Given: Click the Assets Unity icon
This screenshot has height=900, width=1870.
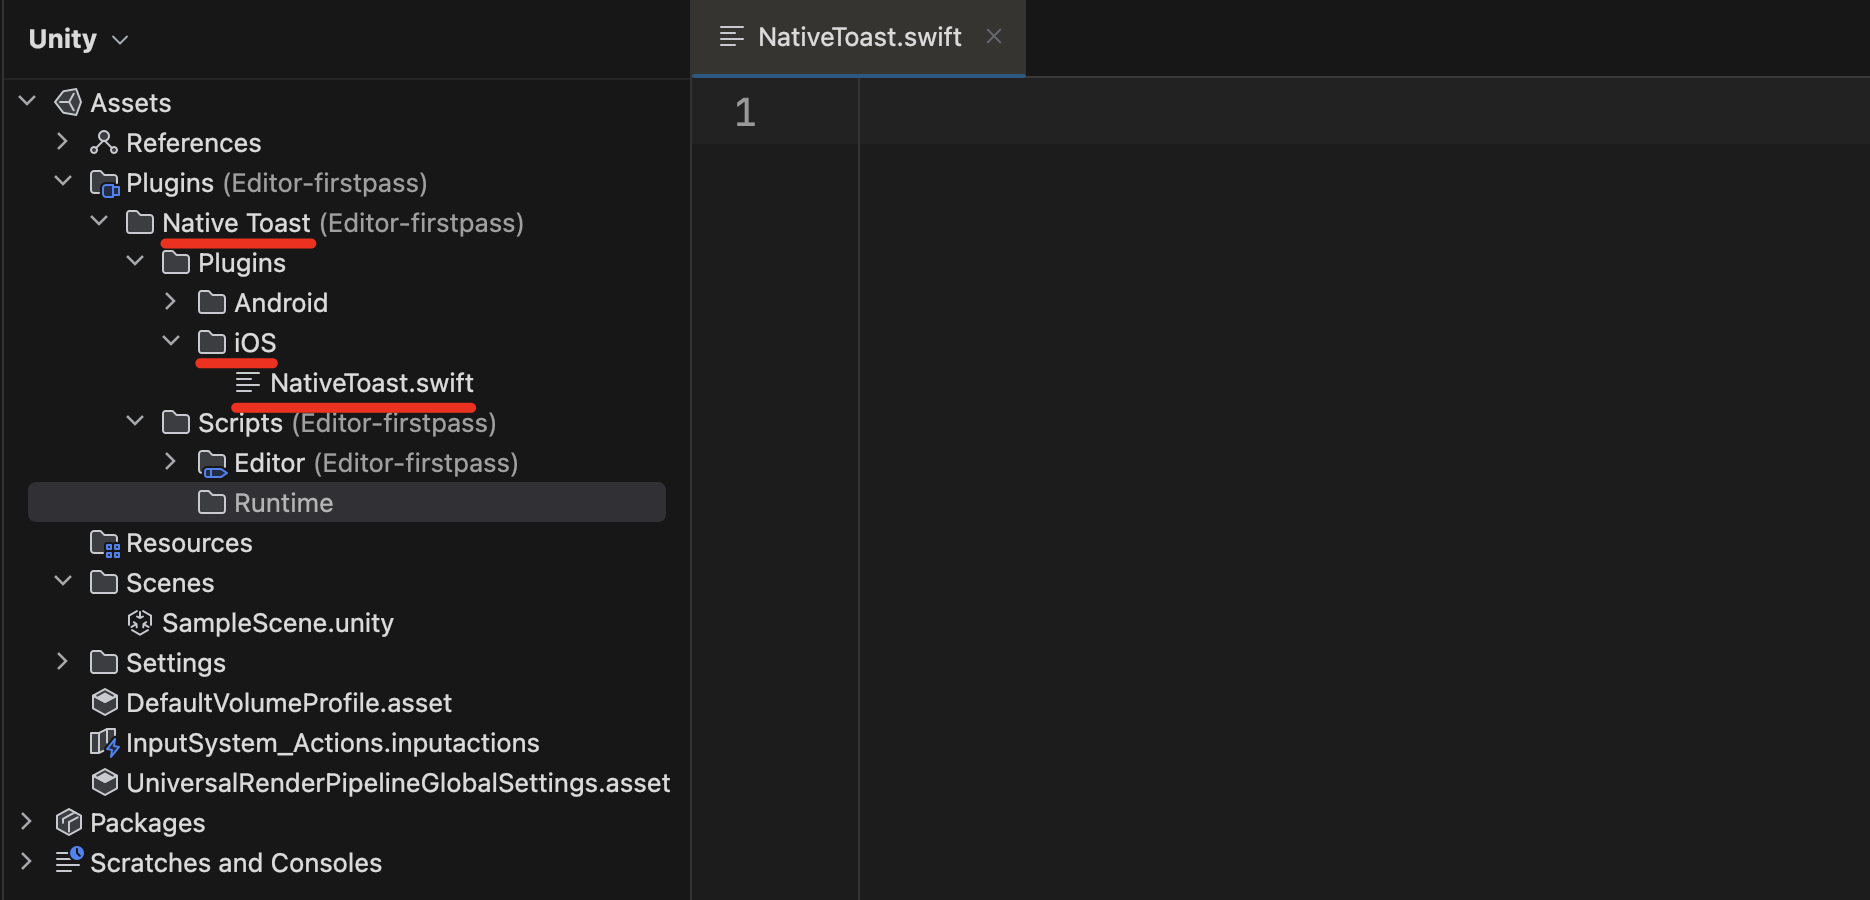Looking at the screenshot, I should click(x=68, y=102).
